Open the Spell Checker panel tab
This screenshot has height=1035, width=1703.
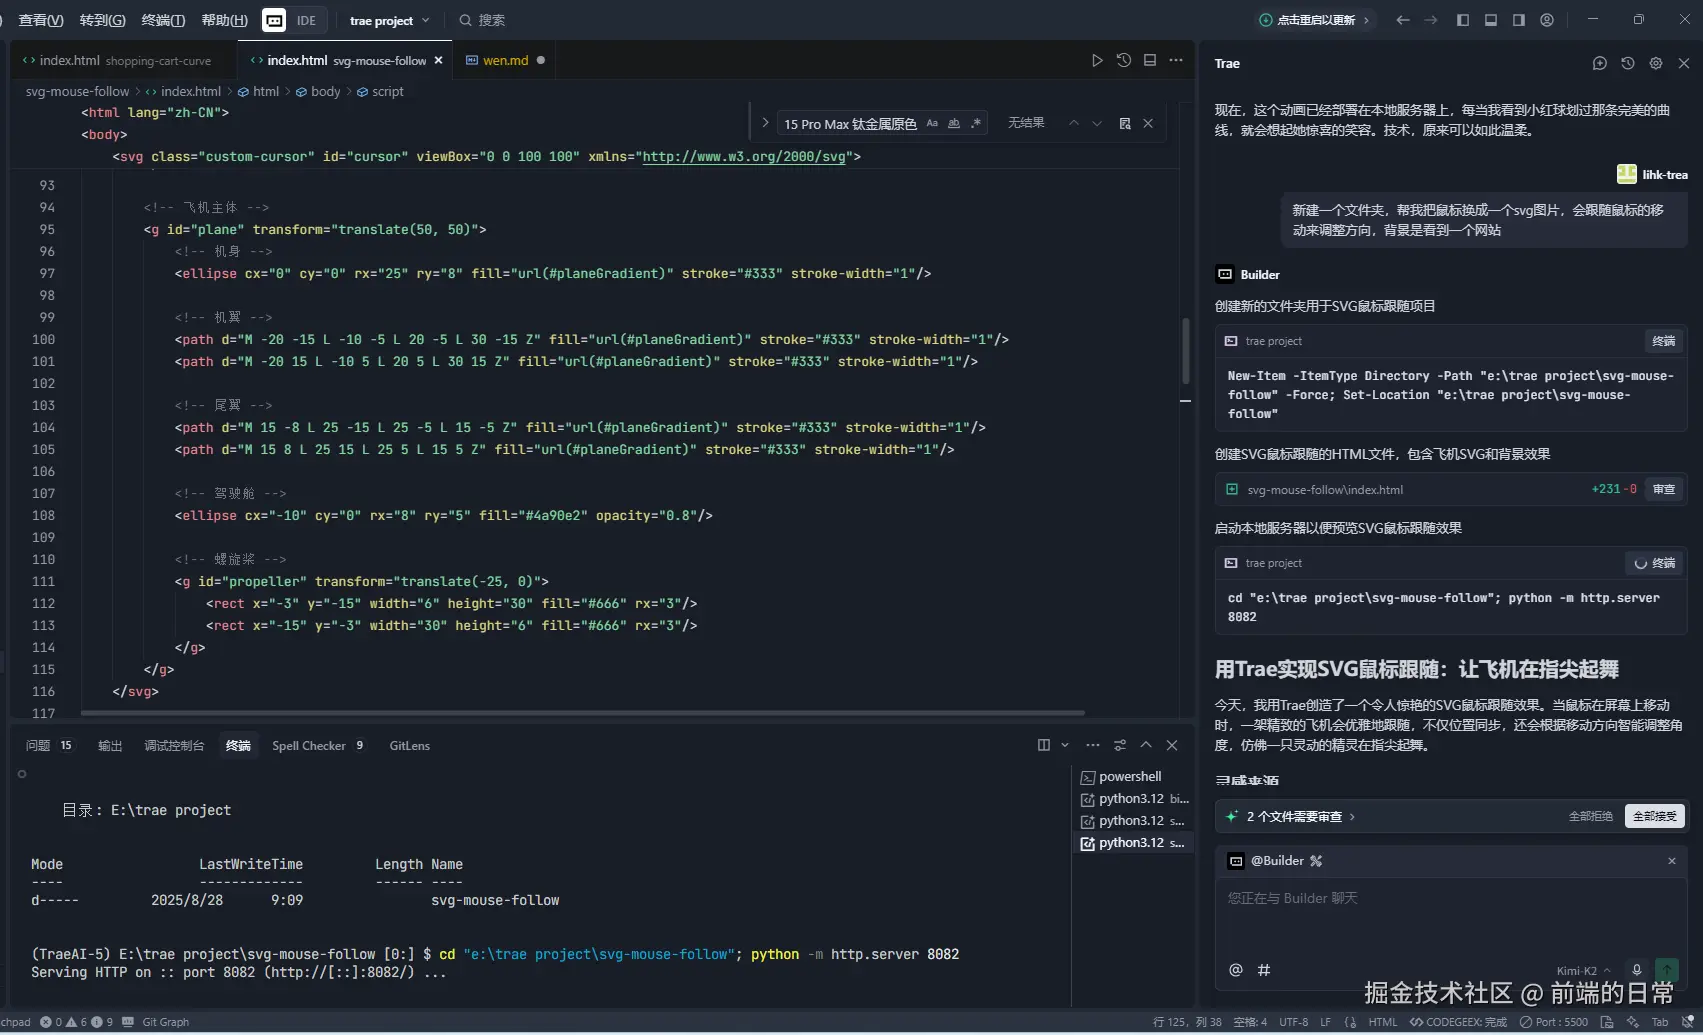(x=318, y=745)
